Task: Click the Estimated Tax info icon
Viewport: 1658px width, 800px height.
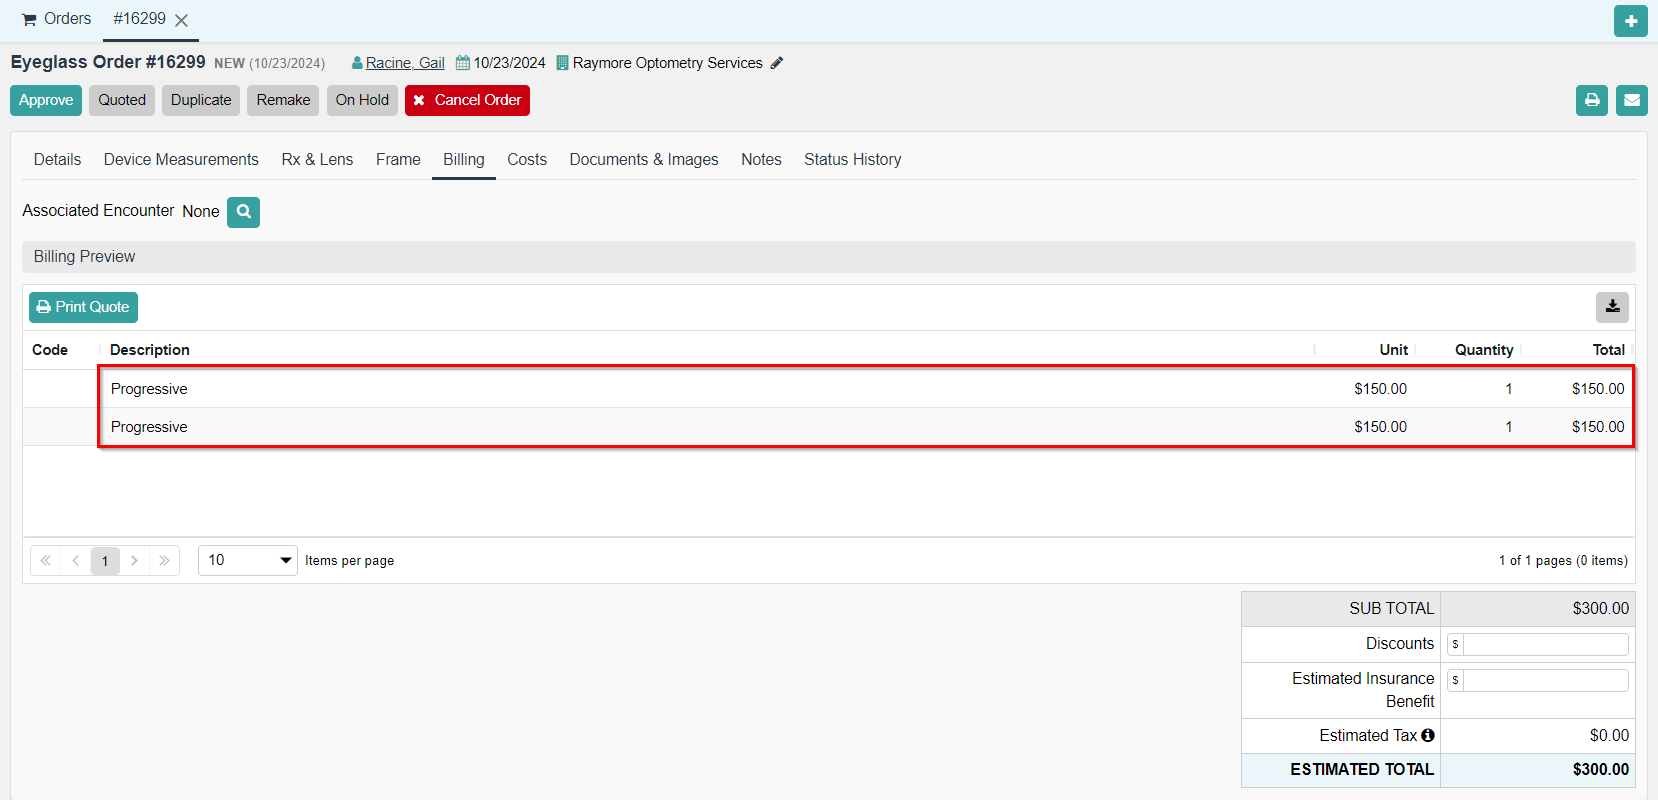Action: pyautogui.click(x=1428, y=735)
